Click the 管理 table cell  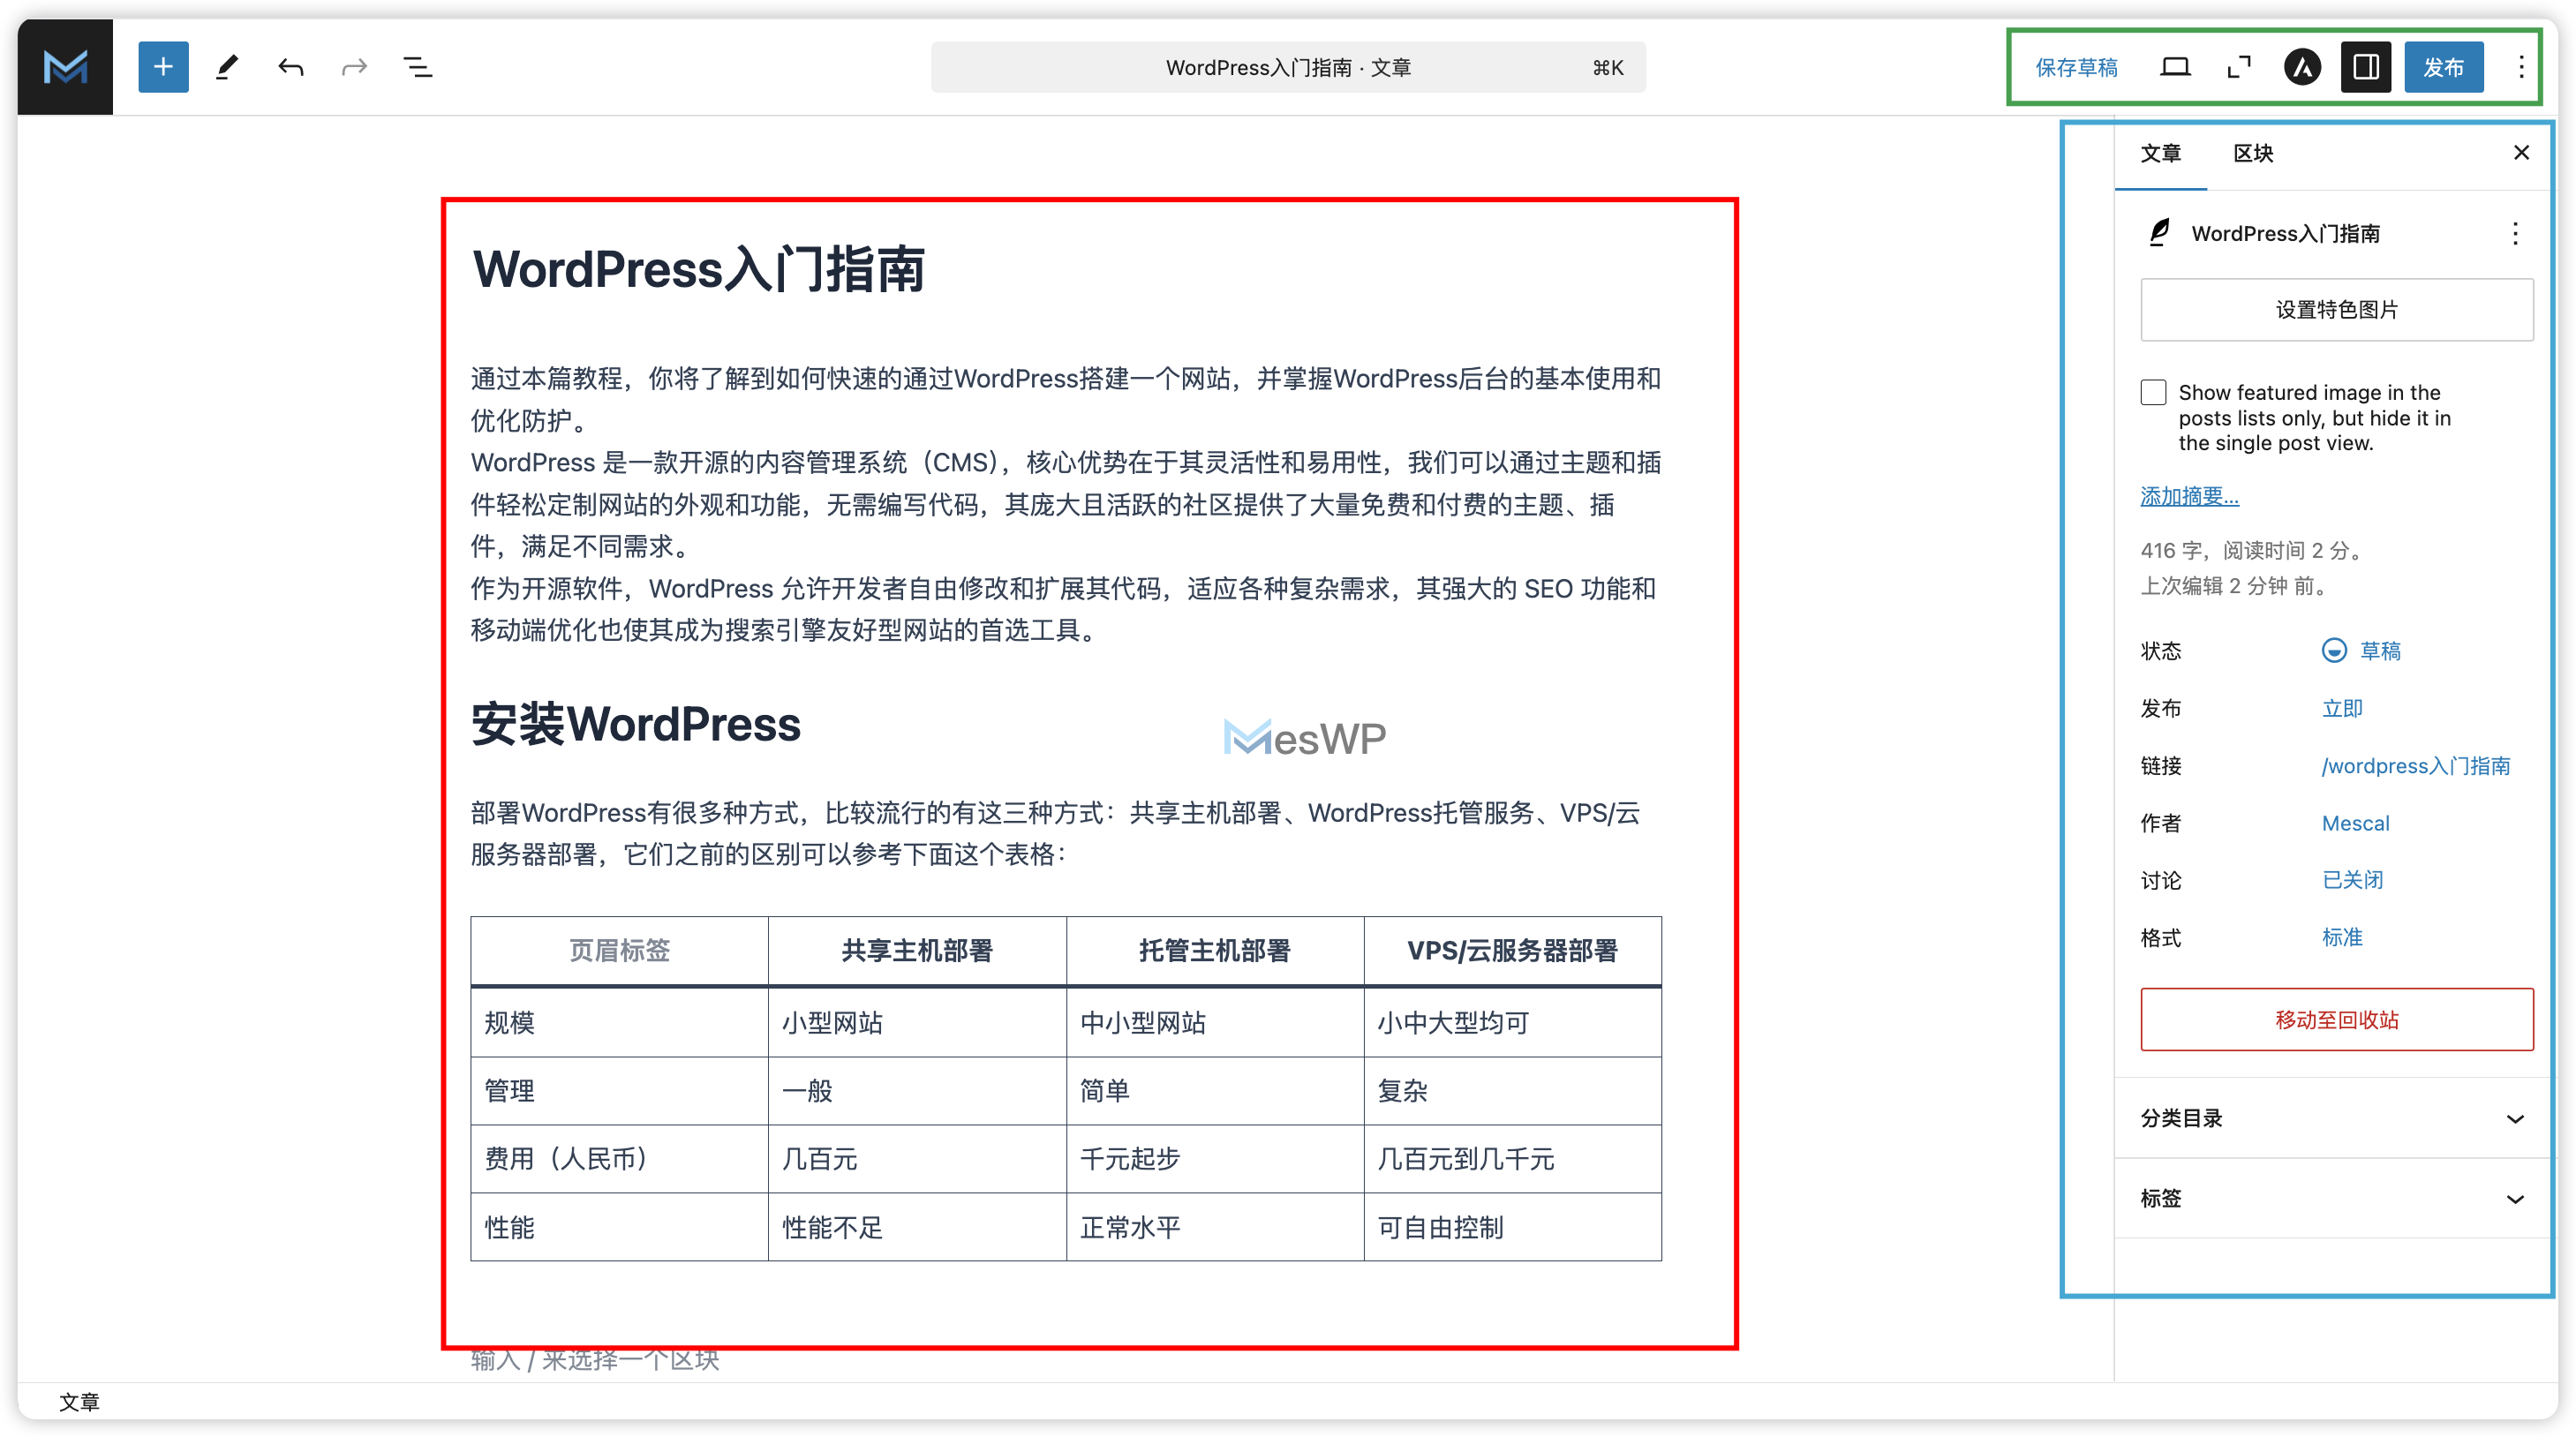619,1091
